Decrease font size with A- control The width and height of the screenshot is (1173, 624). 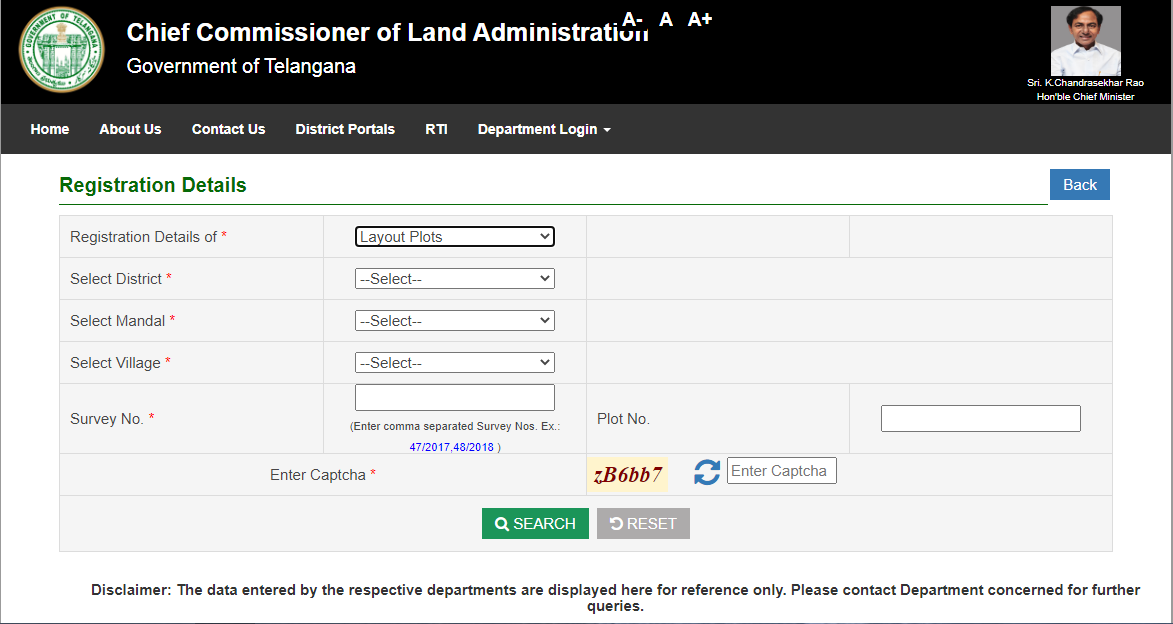tap(632, 19)
